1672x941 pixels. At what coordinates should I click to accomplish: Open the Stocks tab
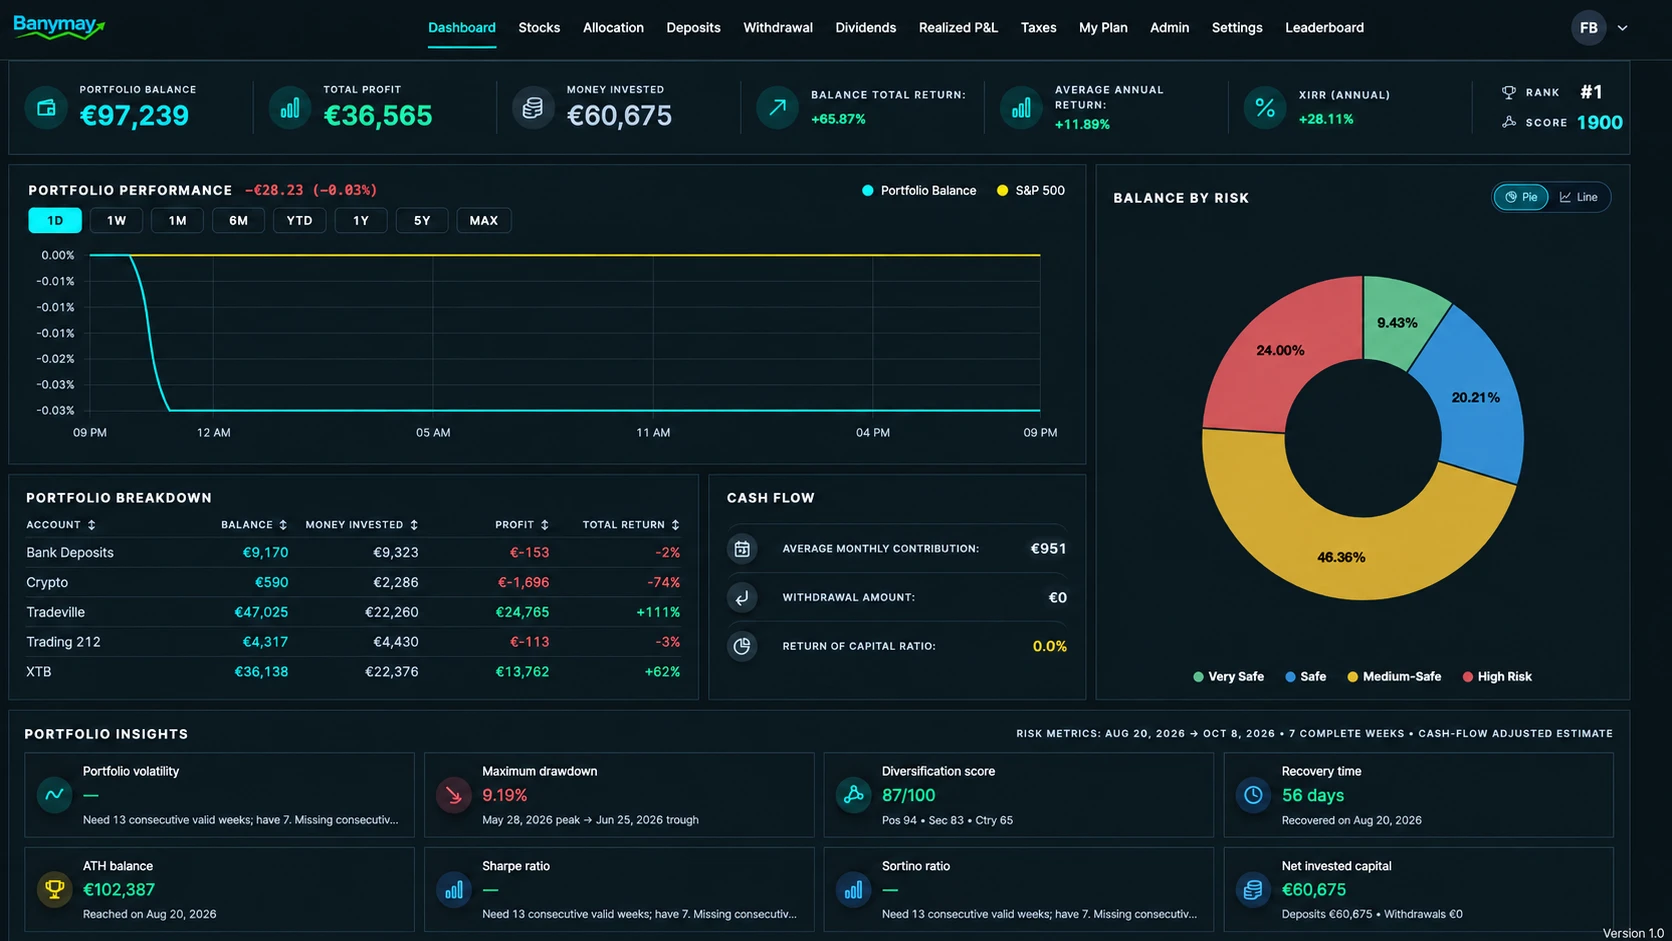click(539, 28)
